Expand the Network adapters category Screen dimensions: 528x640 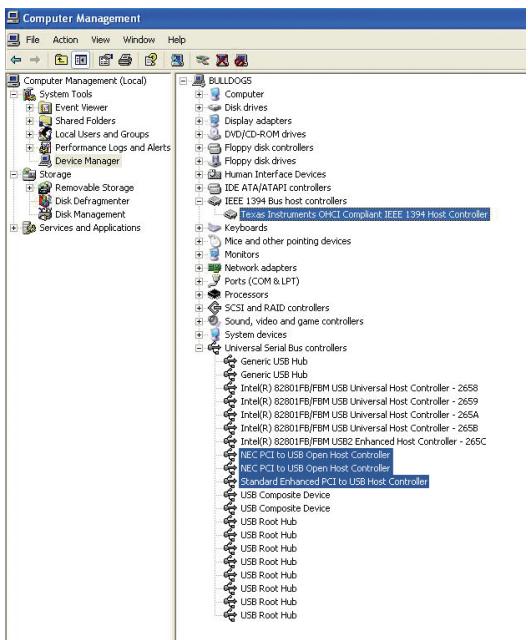click(199, 268)
